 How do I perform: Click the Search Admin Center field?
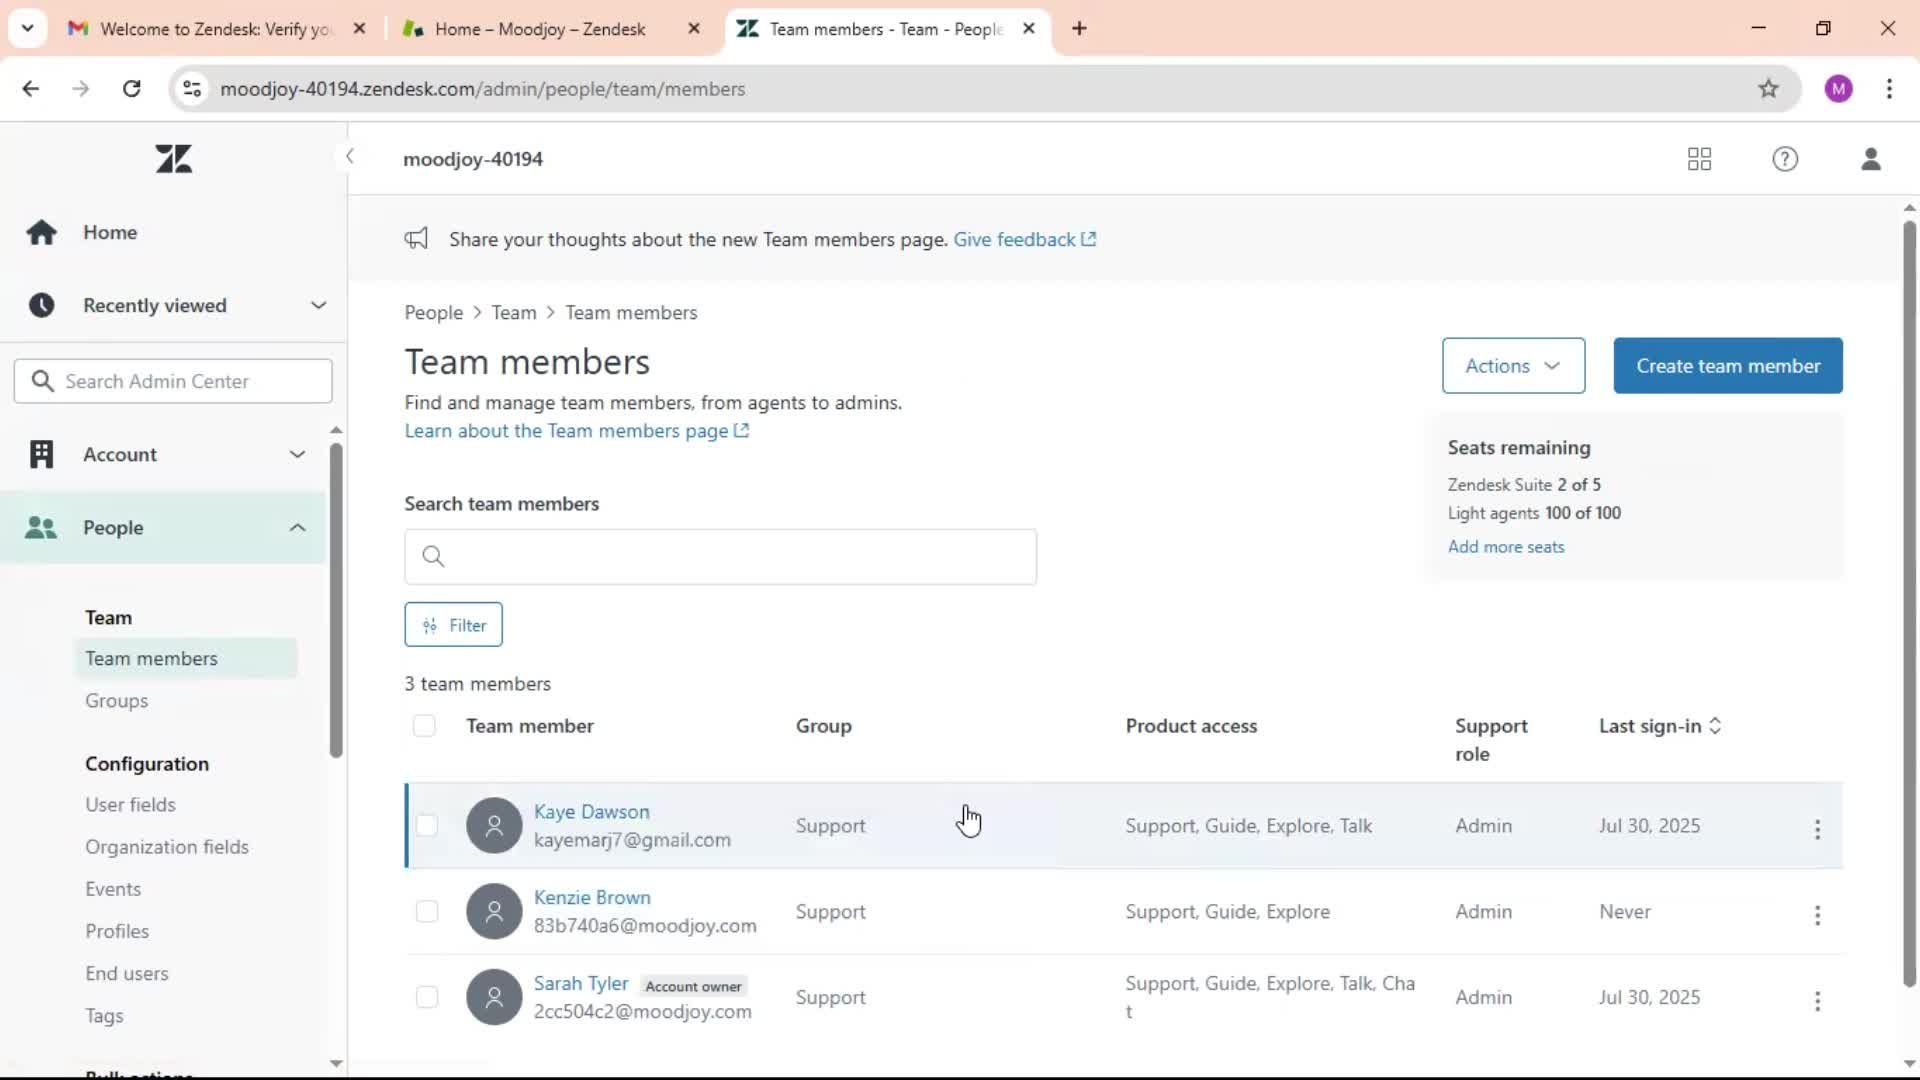coord(173,381)
